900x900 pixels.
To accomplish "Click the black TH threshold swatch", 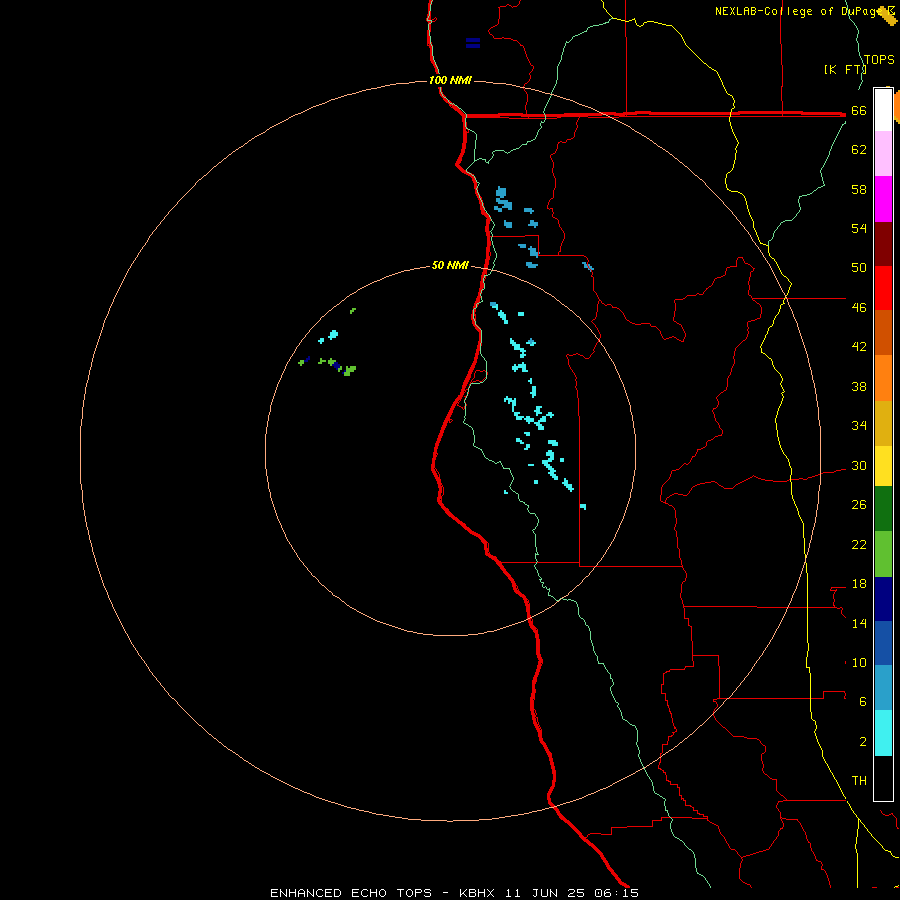I will 883,778.
